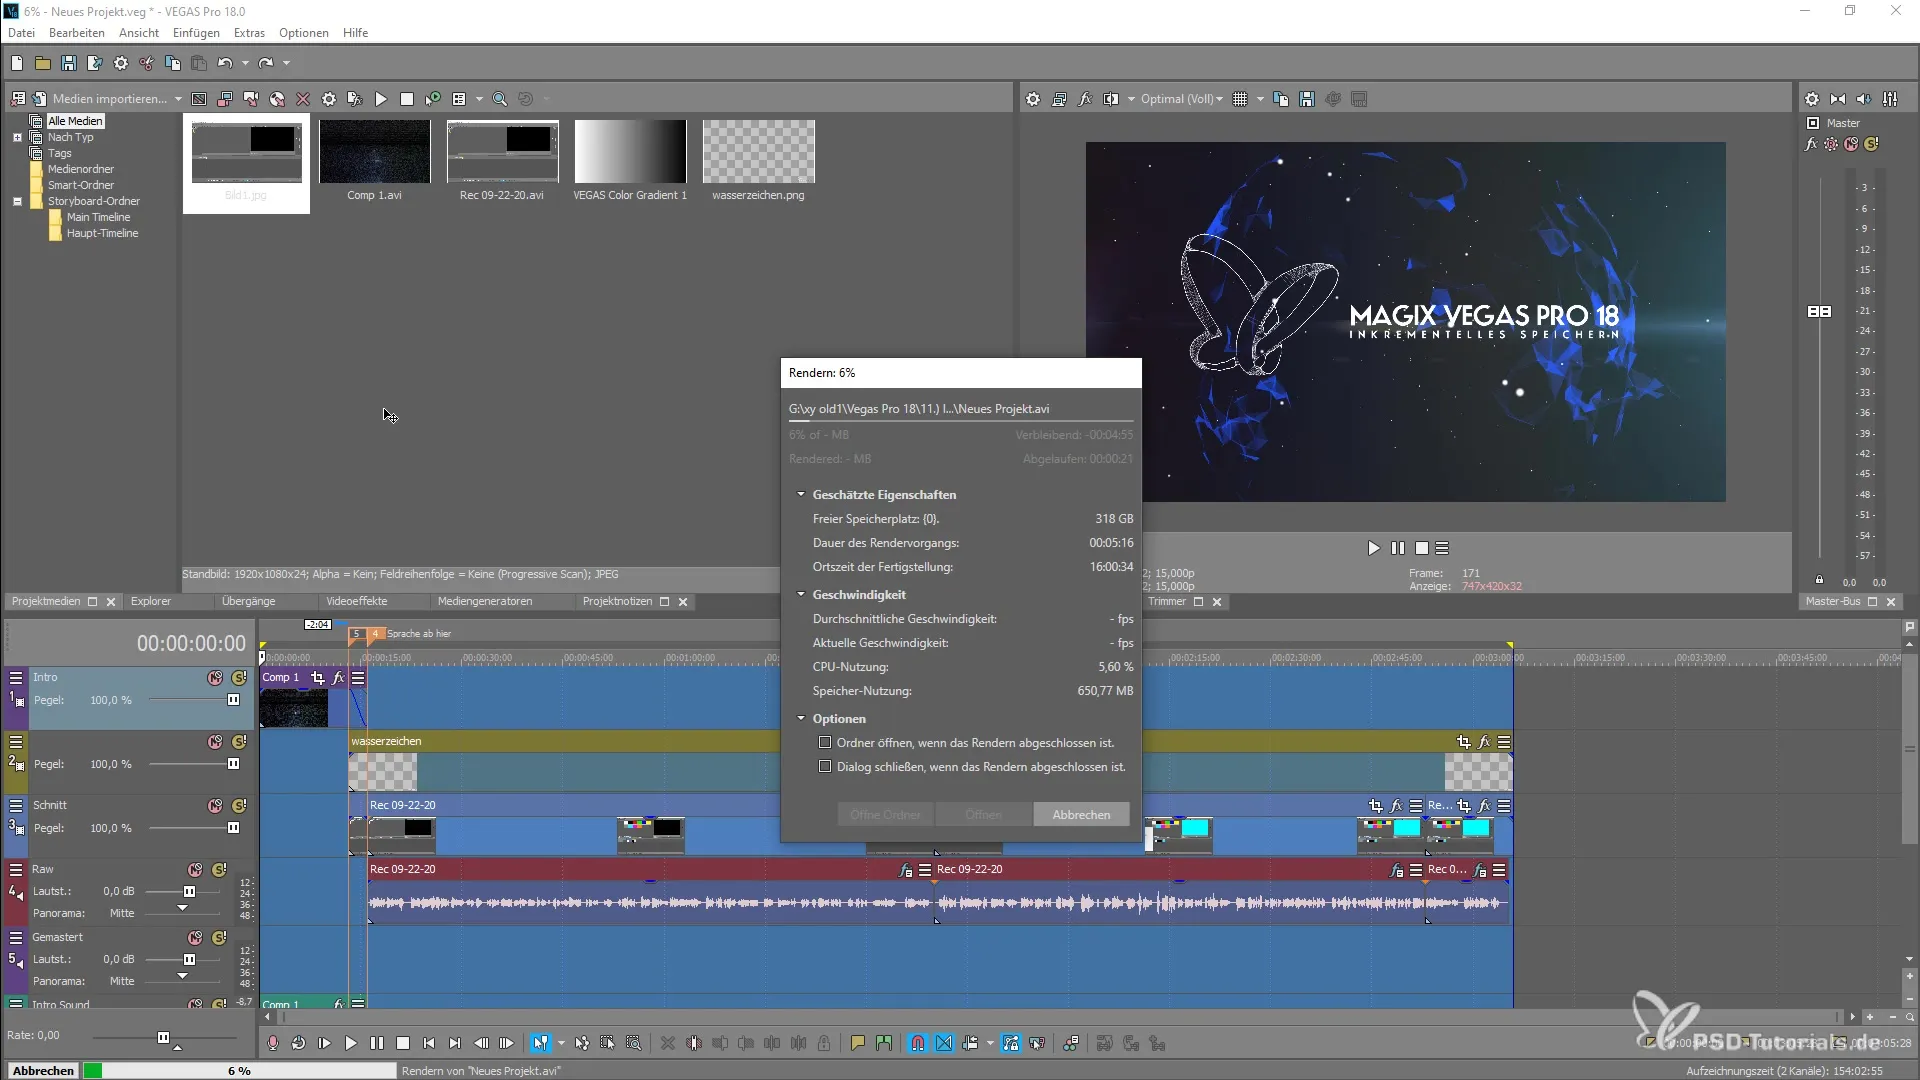Cancel rendering with the dialog's Abbrechen button
1920x1080 pixels.
click(1081, 815)
